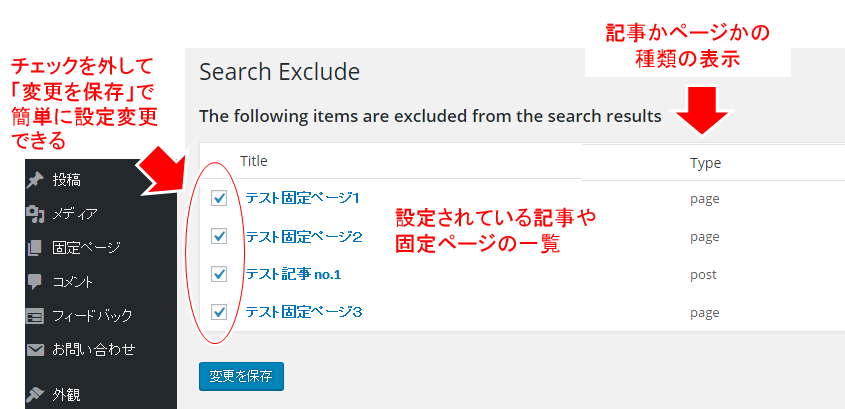The width and height of the screenshot is (845, 409).
Task: Click the pages icon beside 固定ページ
Action: (34, 248)
